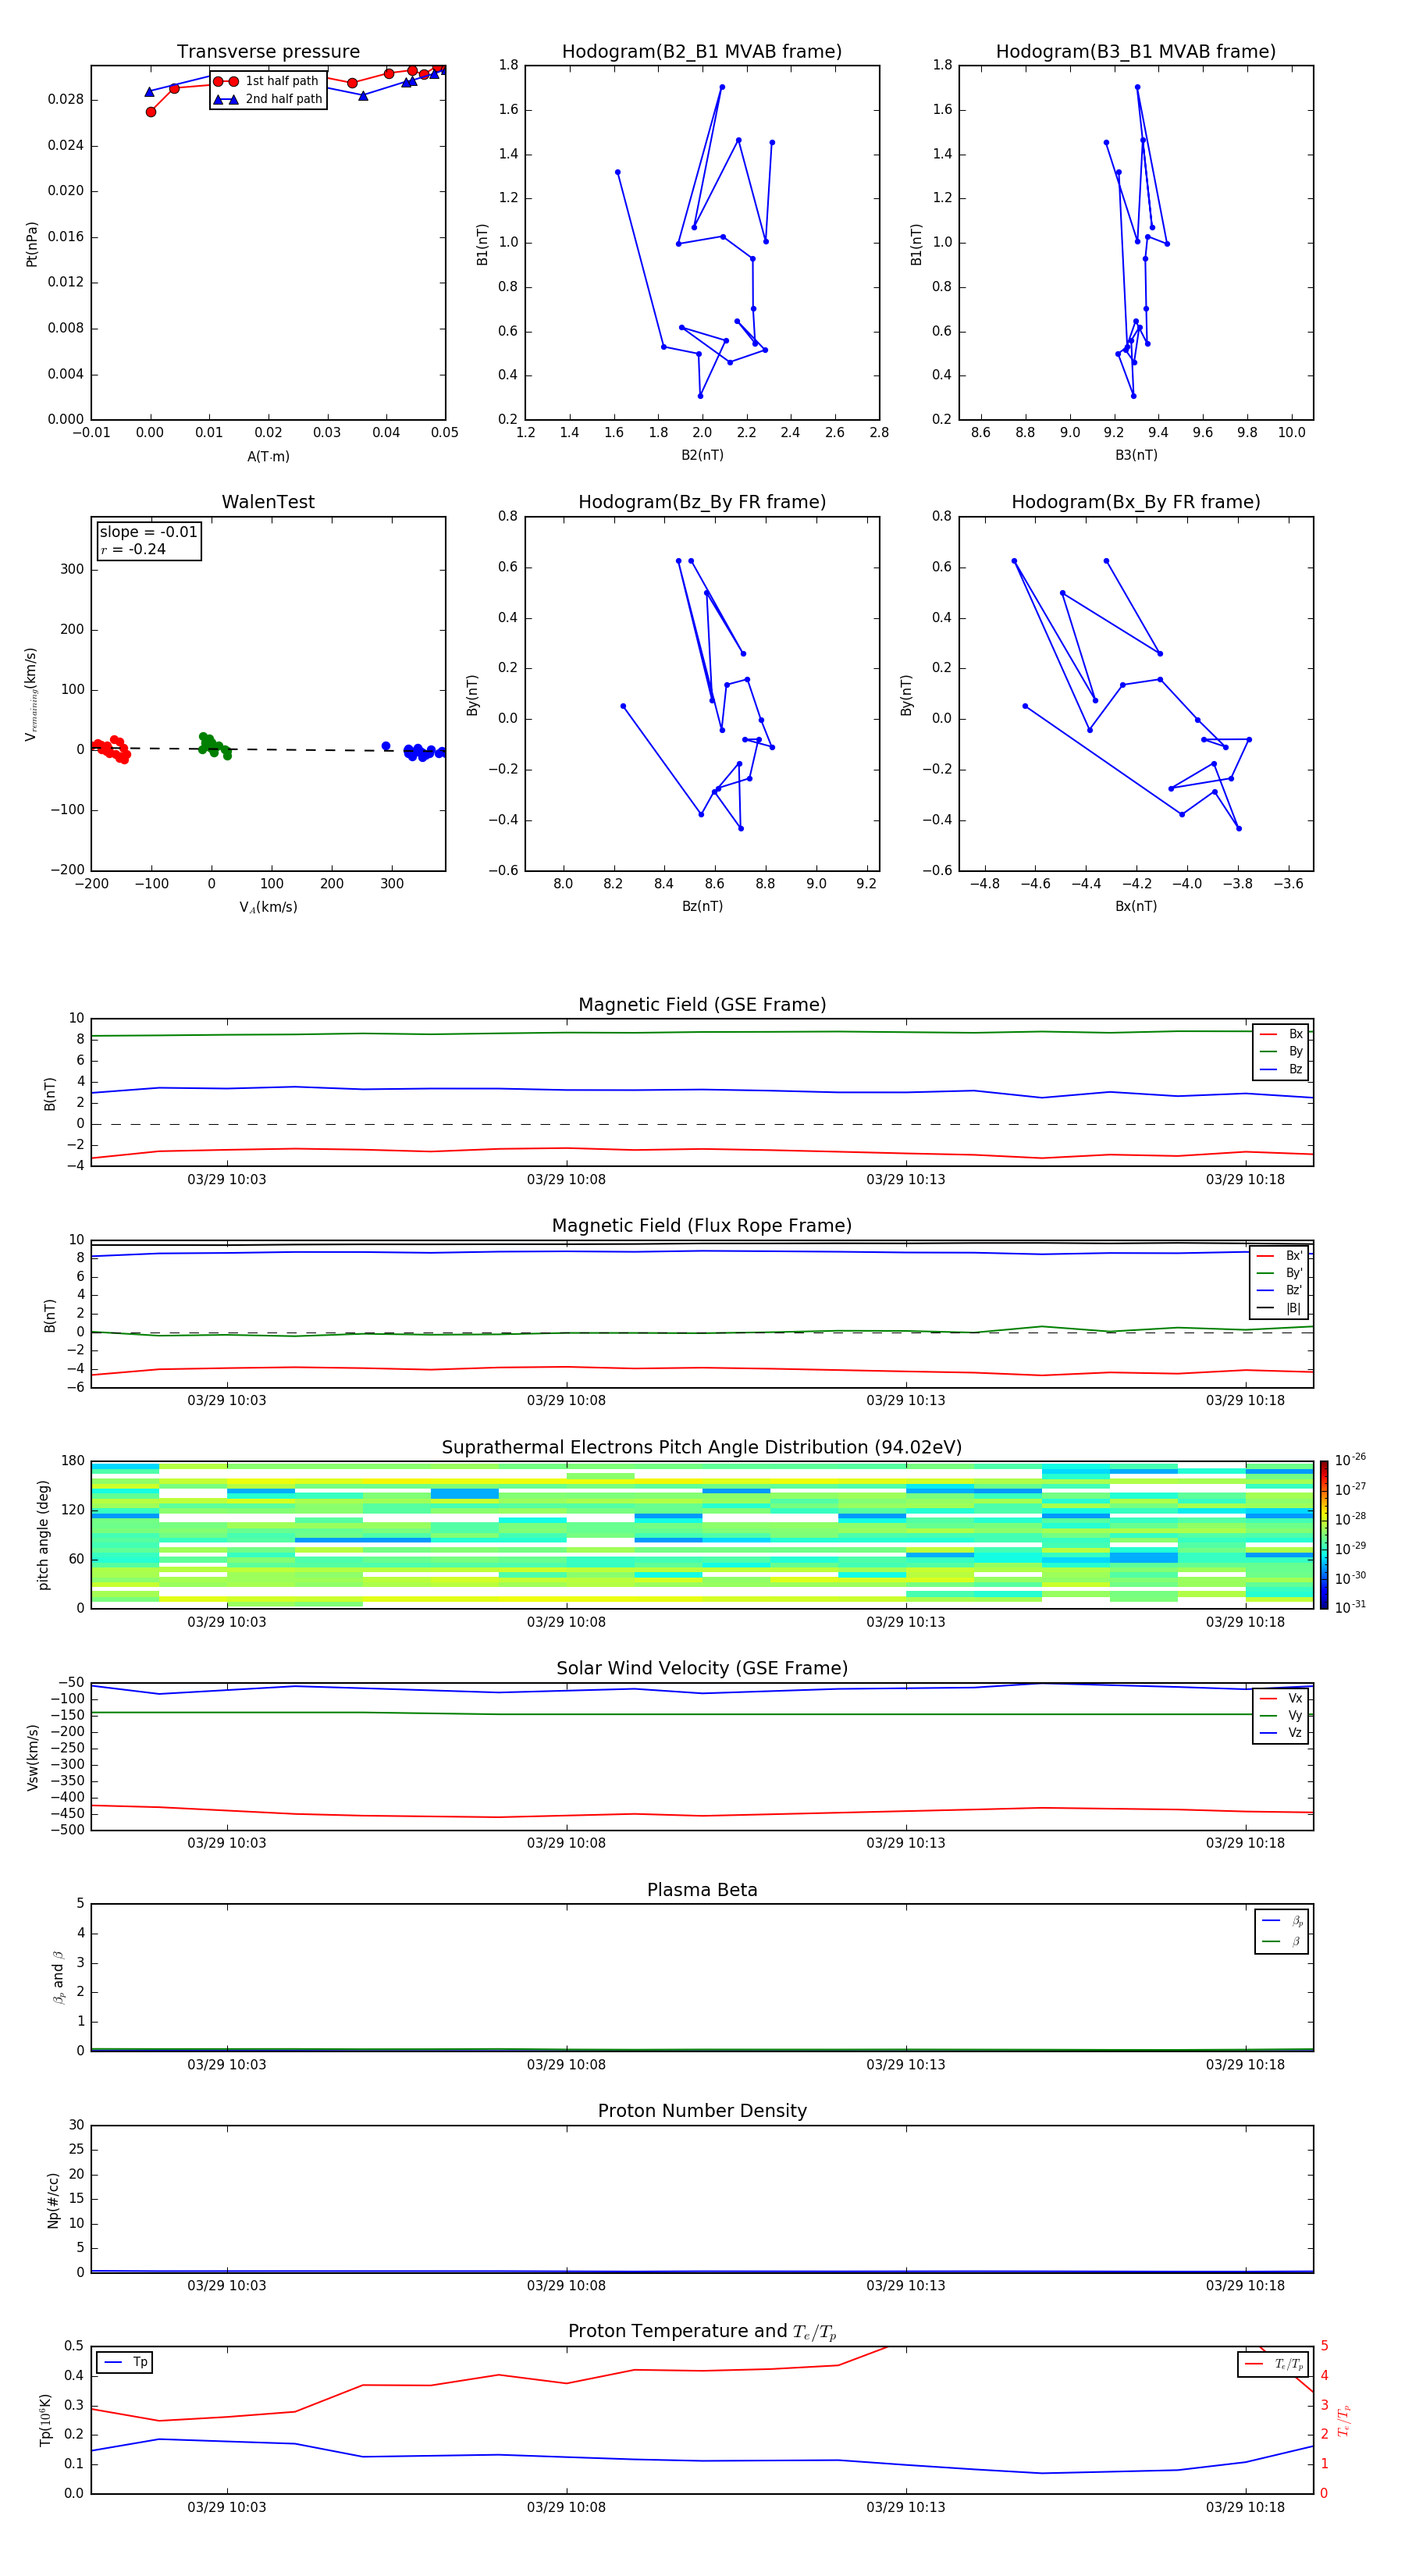The image size is (1405, 2576).
Task: Click 'Vz' in the velocity legend
Action: click(x=1295, y=1733)
